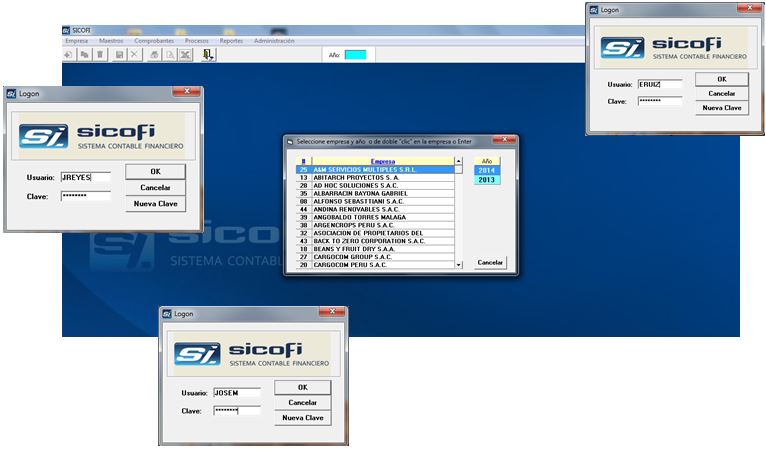Click the Cancel X toolbar icon
Screen dimensions: 766x449
pos(134,55)
